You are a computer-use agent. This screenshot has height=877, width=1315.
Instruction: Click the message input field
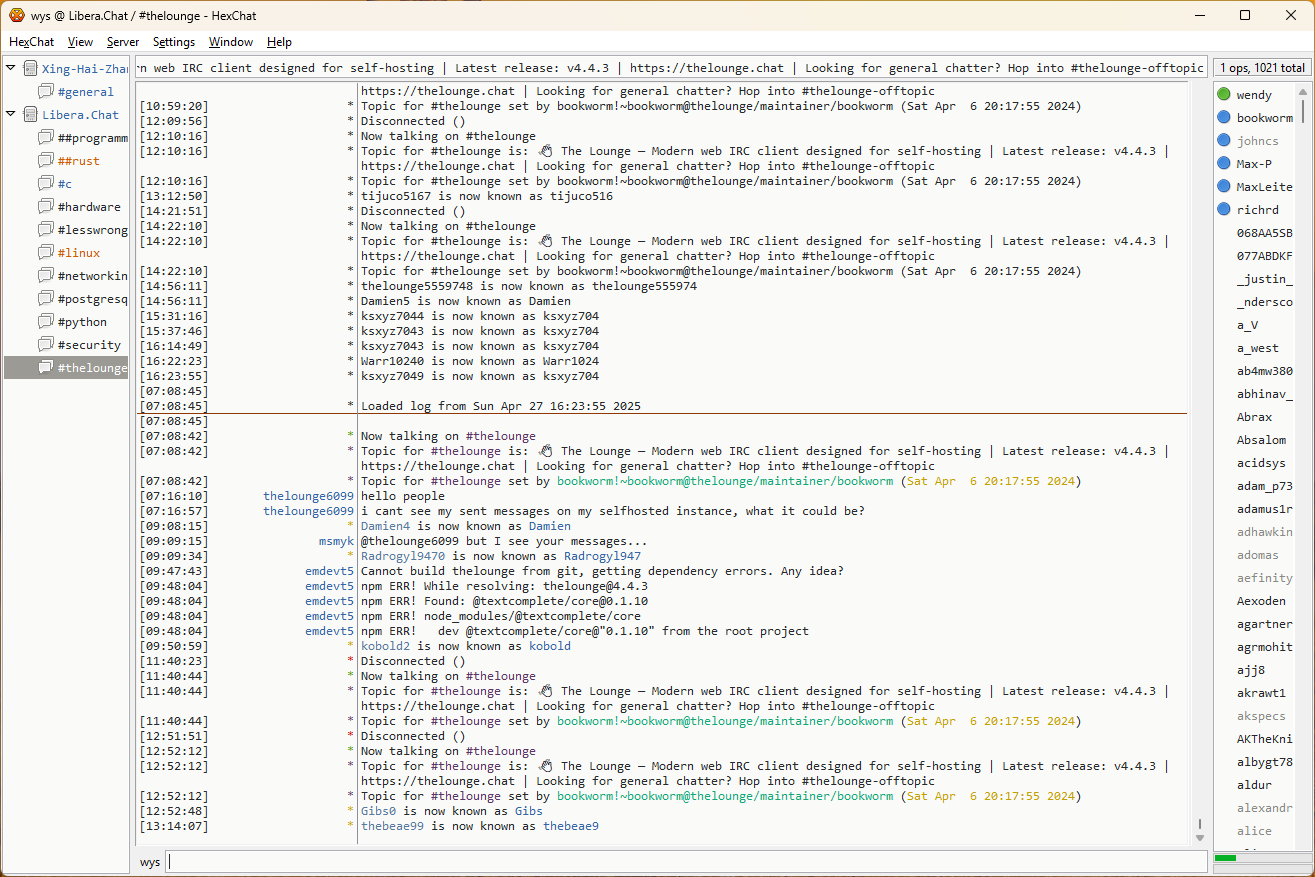tap(685, 861)
